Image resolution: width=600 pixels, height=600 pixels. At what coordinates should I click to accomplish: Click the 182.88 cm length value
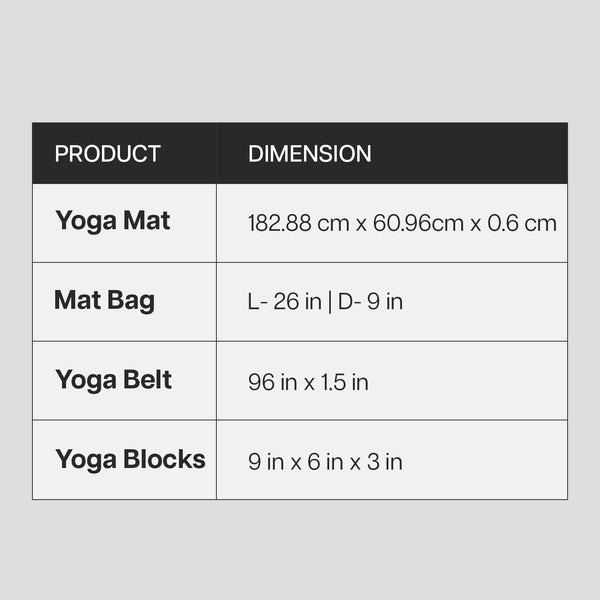pyautogui.click(x=298, y=223)
